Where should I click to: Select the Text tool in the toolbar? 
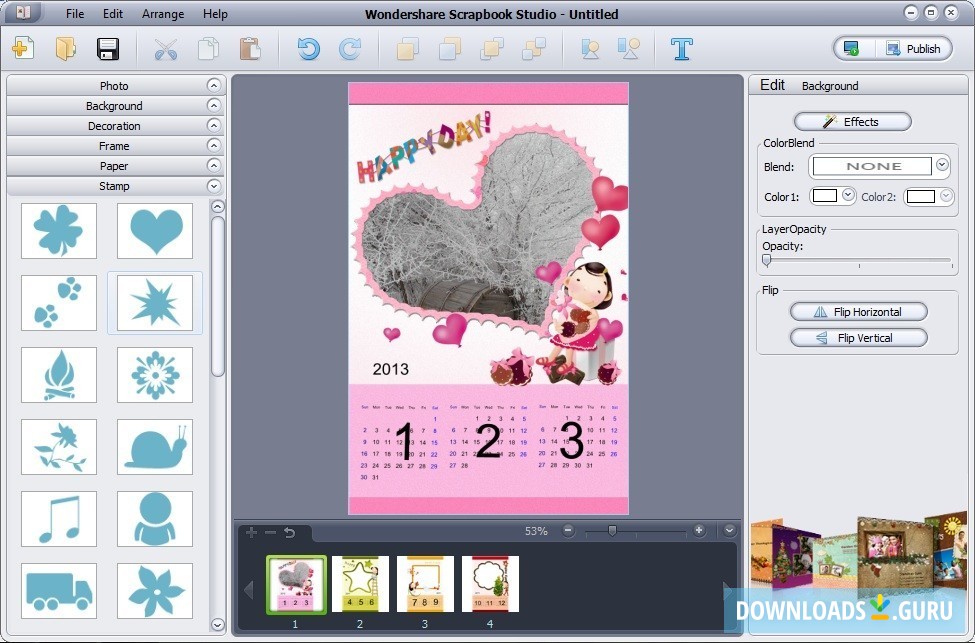coord(681,48)
